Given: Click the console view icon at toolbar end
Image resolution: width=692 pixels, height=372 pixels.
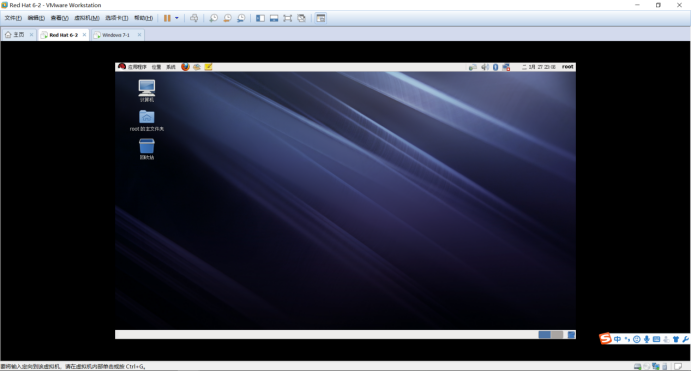Looking at the screenshot, I should point(321,18).
